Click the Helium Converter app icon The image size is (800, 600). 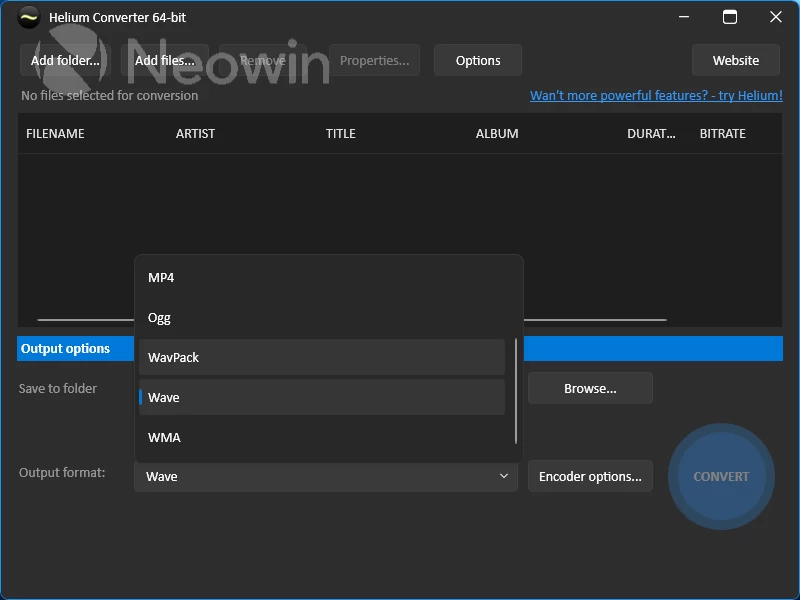coord(29,18)
